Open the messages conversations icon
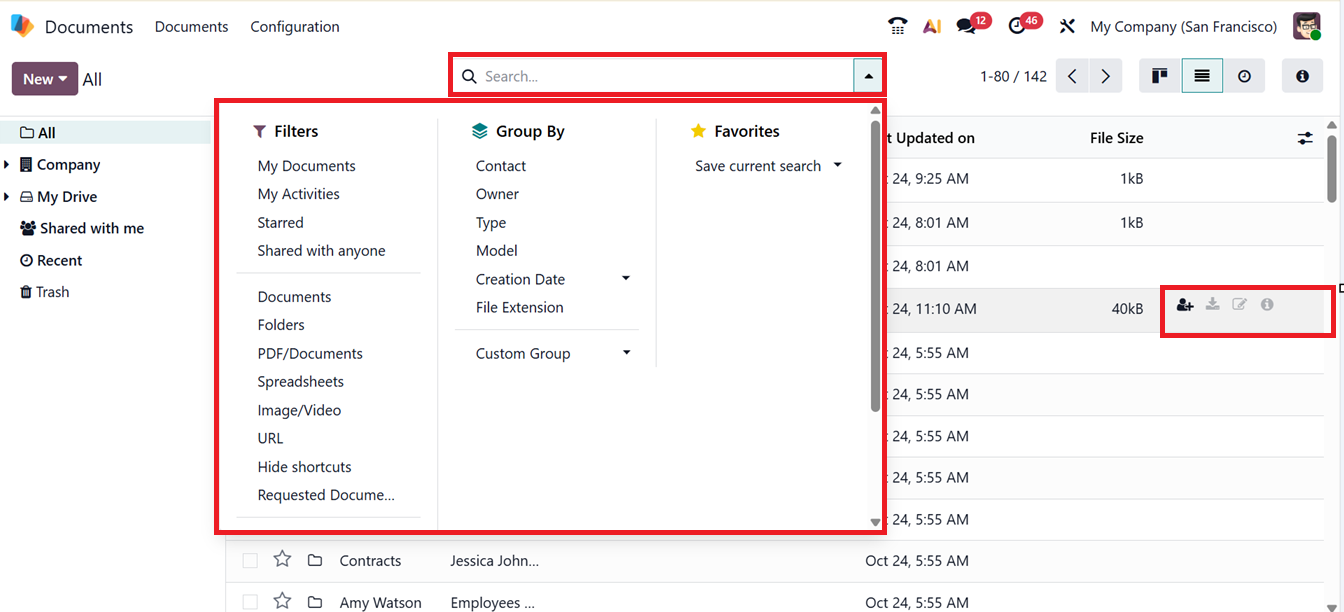This screenshot has height=612, width=1344. [966, 27]
